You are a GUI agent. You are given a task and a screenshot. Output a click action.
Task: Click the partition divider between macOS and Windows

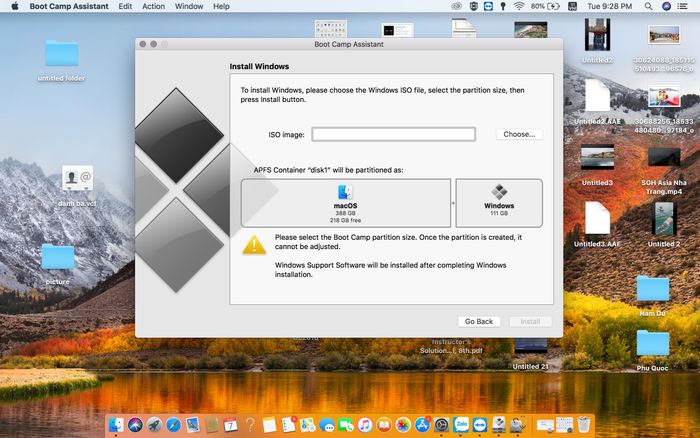[453, 203]
